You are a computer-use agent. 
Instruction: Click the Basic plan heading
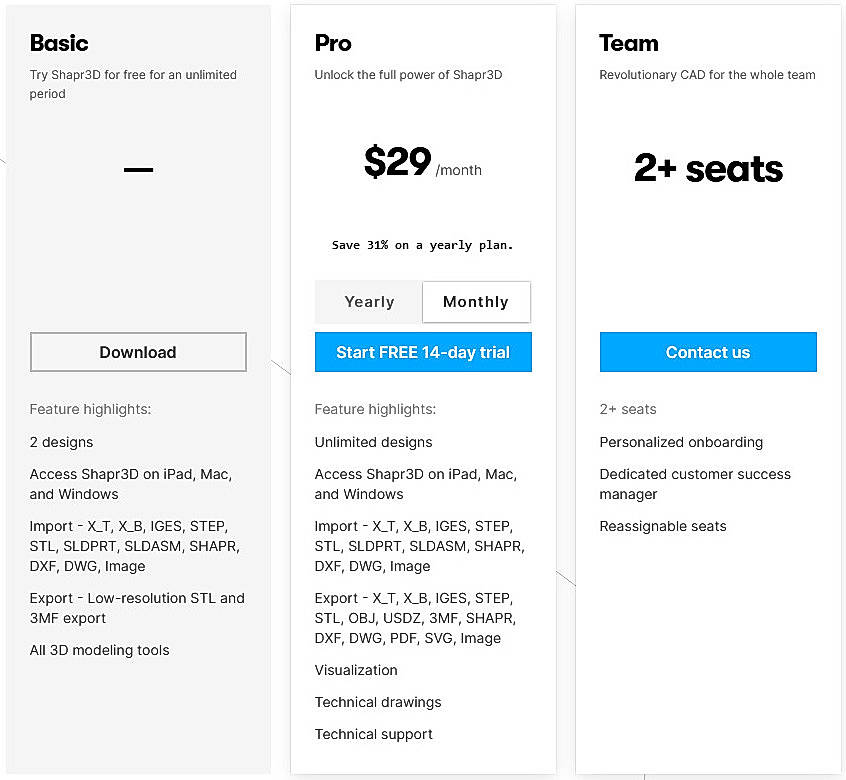click(58, 43)
